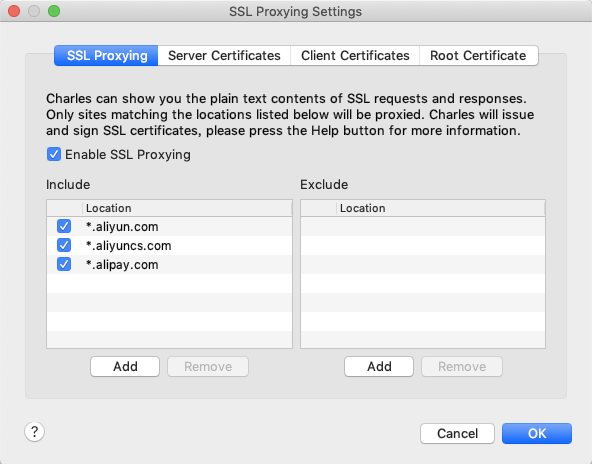592x464 pixels.
Task: Close the SSL Proxying Settings window
Action: pyautogui.click(x=14, y=11)
